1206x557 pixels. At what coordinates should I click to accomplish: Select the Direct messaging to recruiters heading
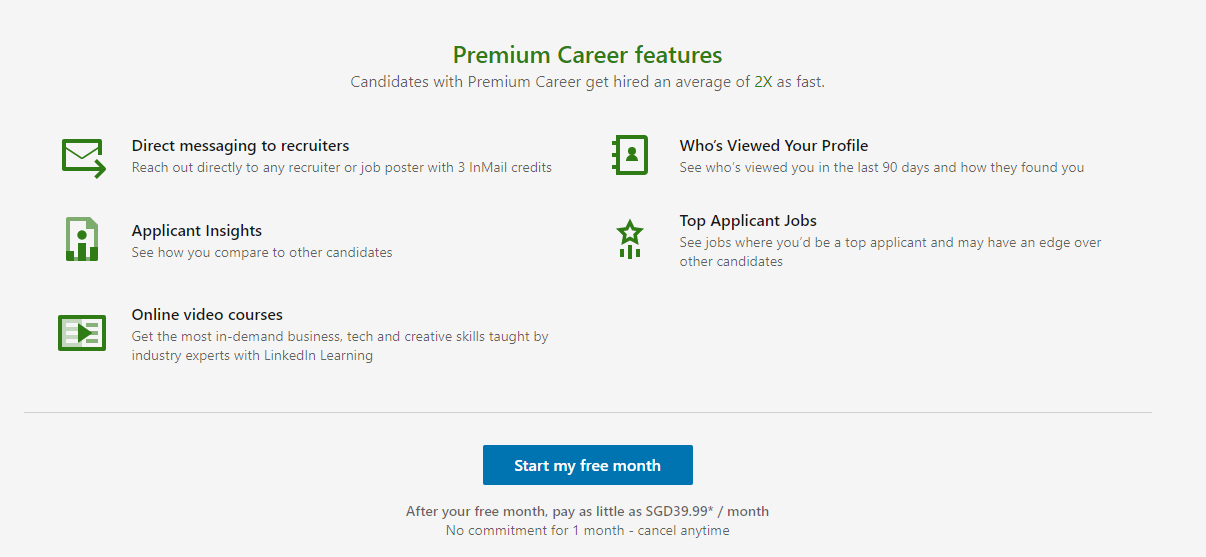(x=240, y=146)
